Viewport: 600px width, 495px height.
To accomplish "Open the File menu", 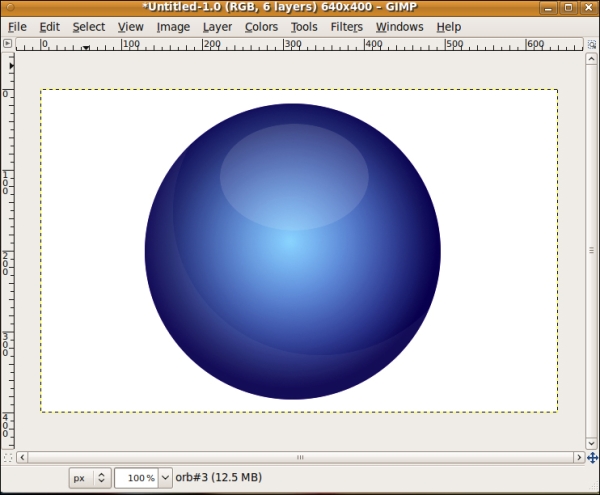I will point(17,27).
